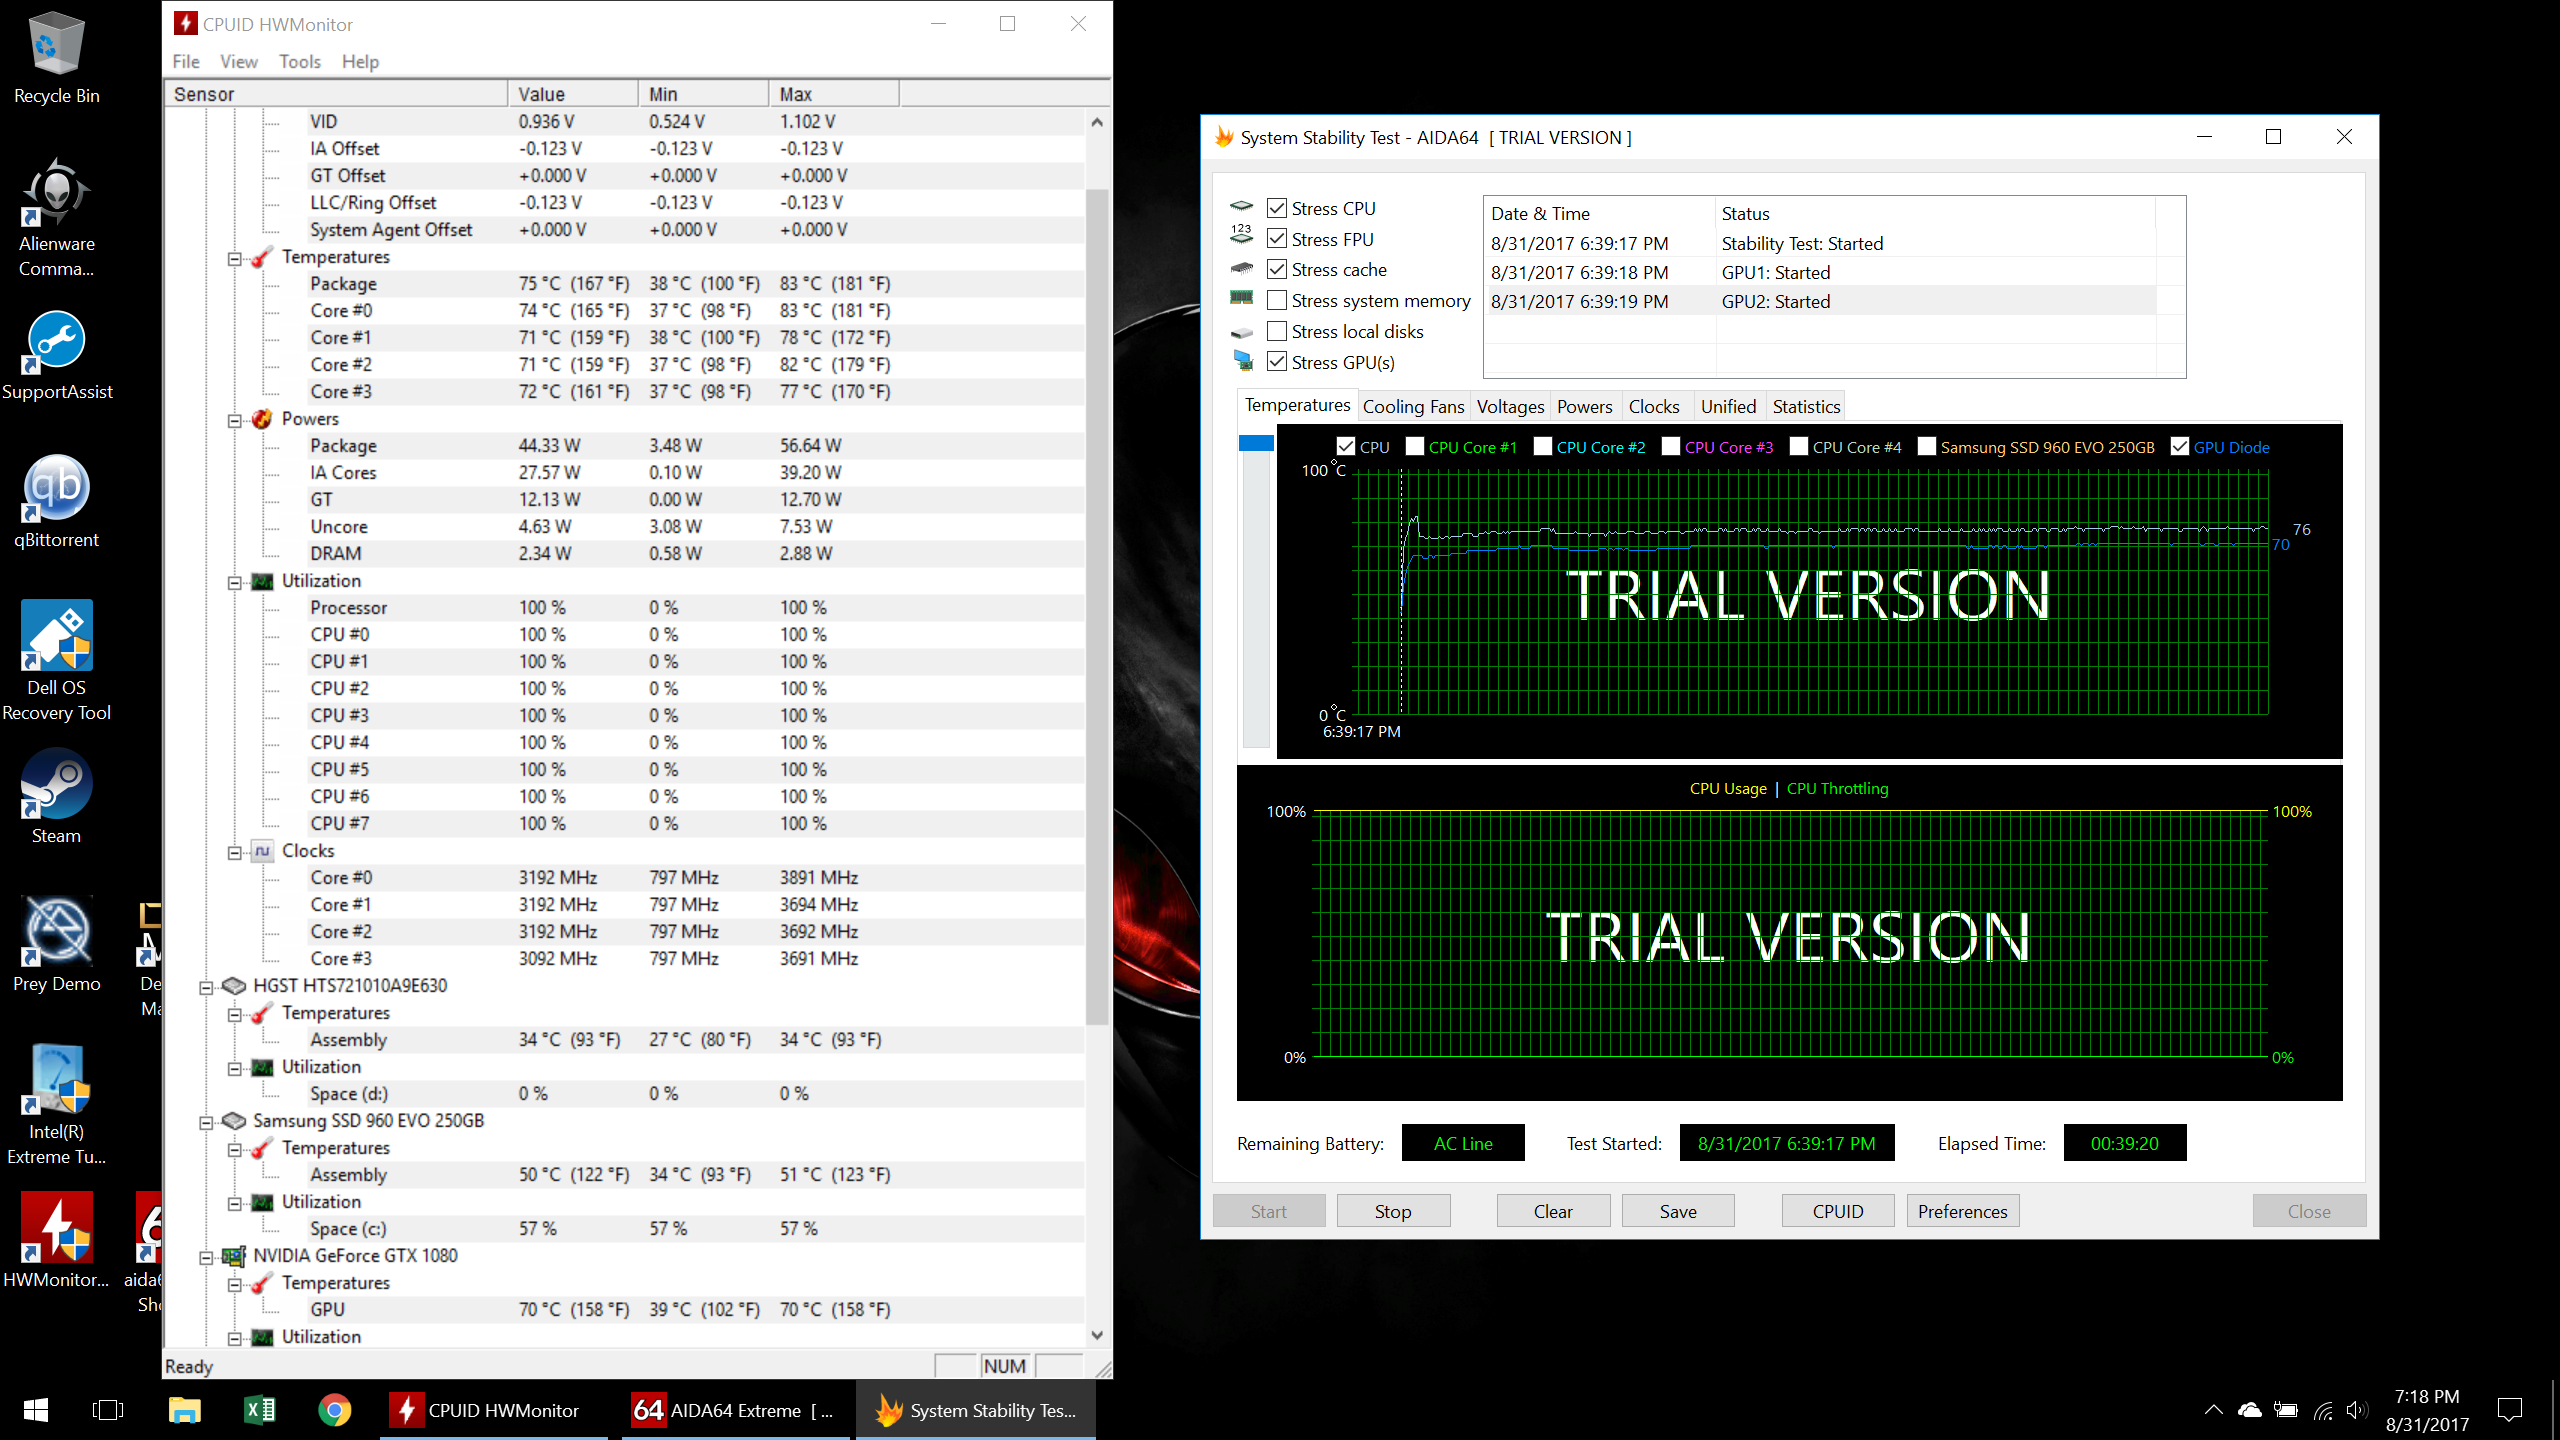This screenshot has height=1440, width=2560.
Task: Click the NVIDIA GeForce GTX 1080 device icon
Action: (x=234, y=1256)
